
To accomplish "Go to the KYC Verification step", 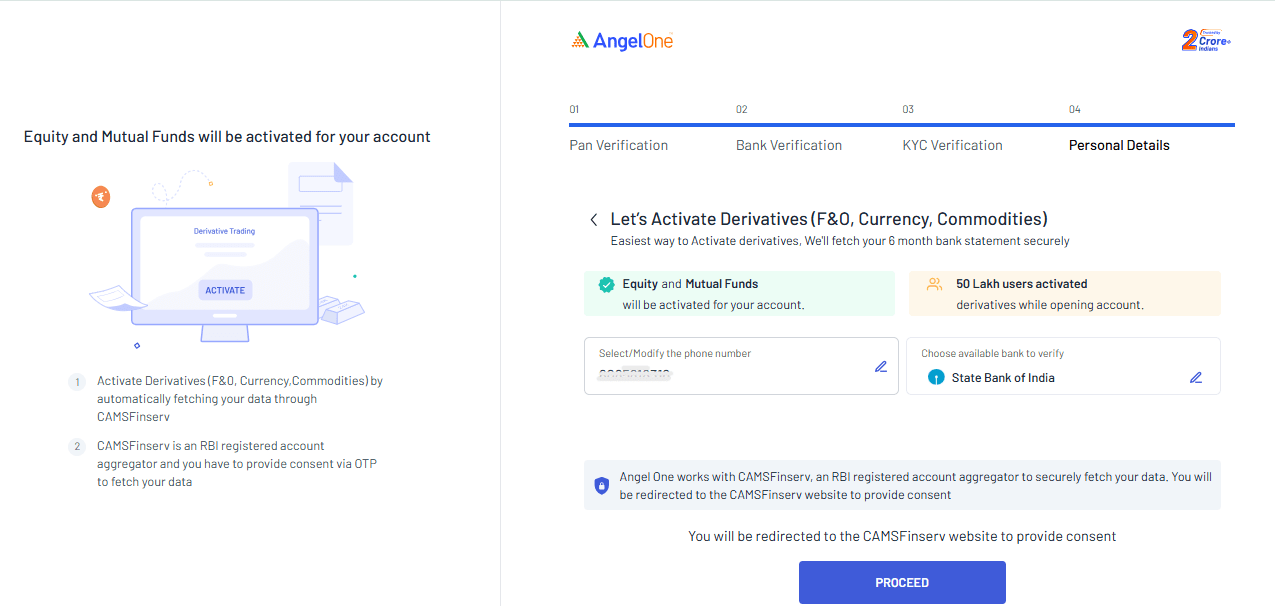I will click(x=953, y=145).
